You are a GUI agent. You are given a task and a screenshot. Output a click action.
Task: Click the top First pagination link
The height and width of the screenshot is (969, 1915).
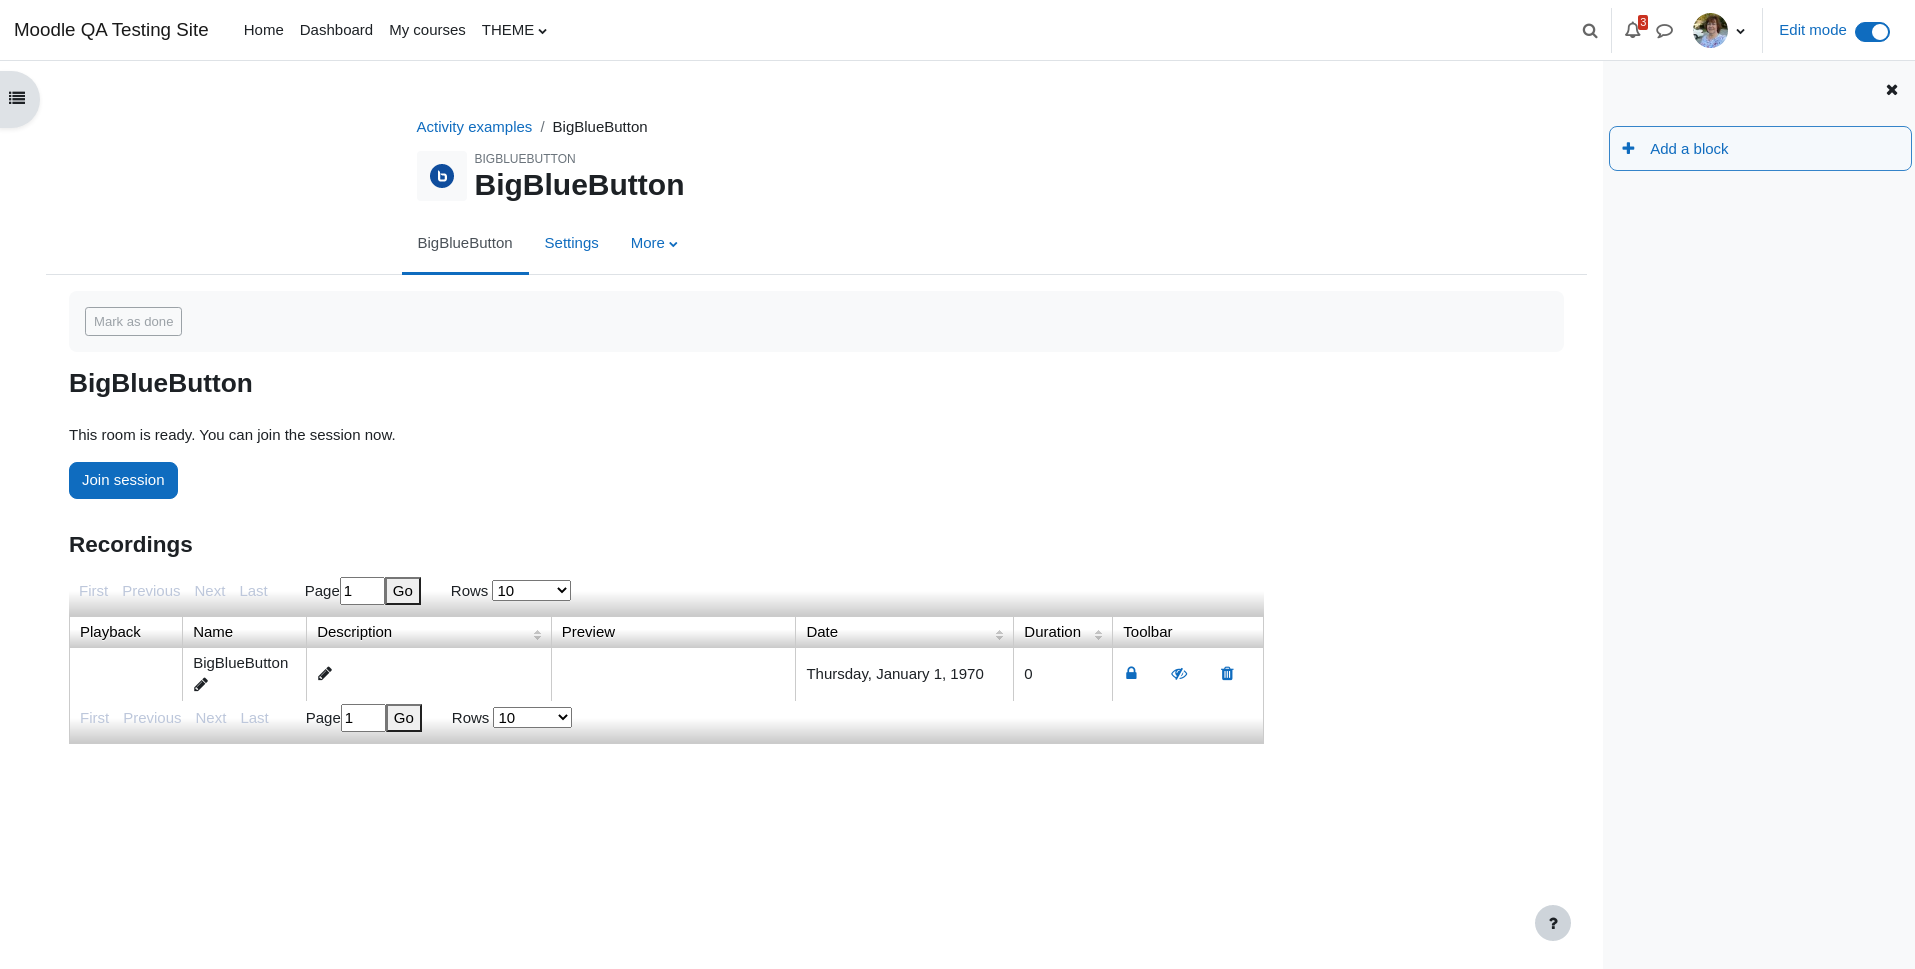[93, 591]
